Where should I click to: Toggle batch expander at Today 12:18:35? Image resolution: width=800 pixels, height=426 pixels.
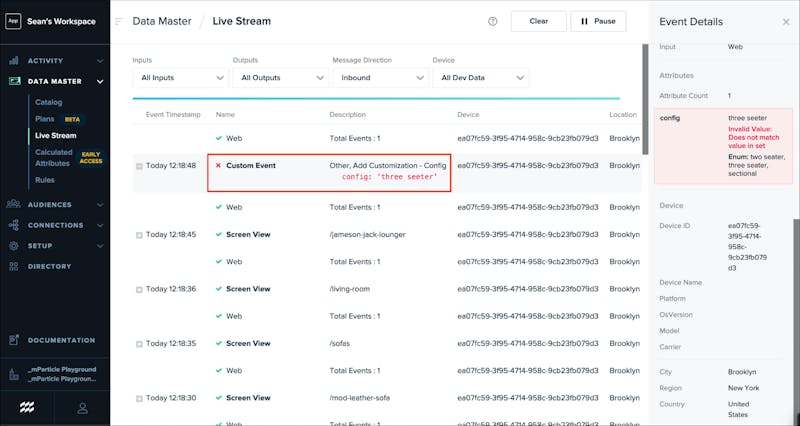coord(139,344)
